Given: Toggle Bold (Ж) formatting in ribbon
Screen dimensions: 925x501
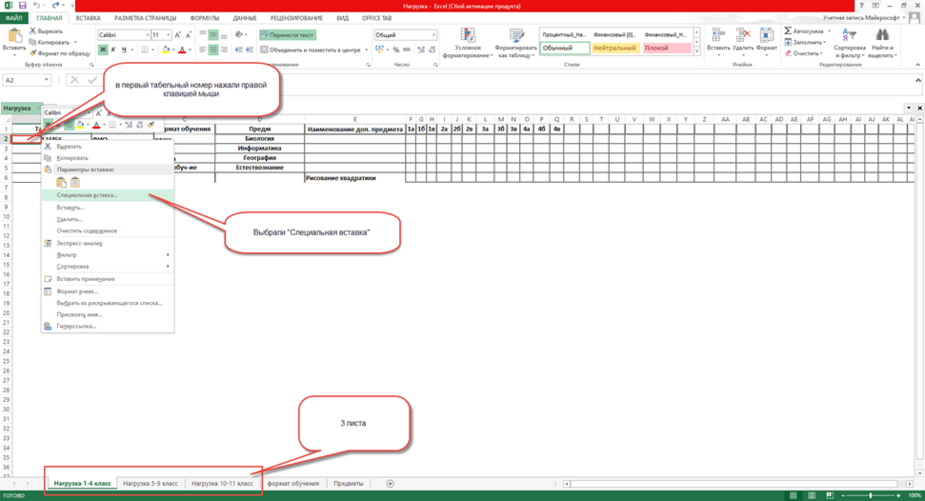Looking at the screenshot, I should pyautogui.click(x=102, y=49).
